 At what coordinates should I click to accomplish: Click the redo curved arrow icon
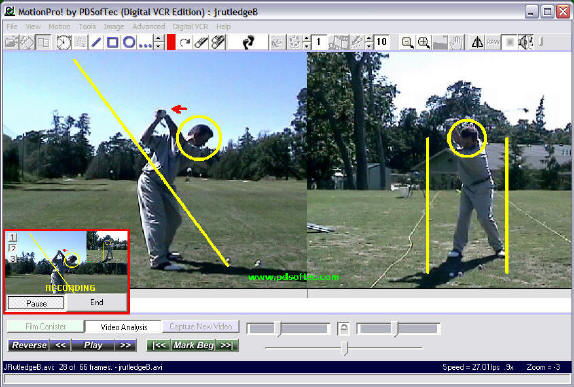185,42
